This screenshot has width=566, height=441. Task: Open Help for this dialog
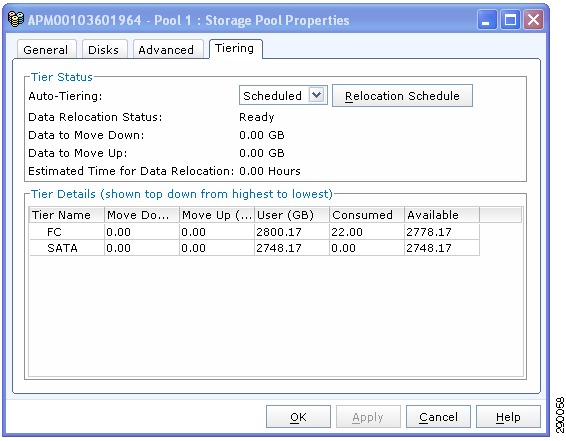(508, 417)
